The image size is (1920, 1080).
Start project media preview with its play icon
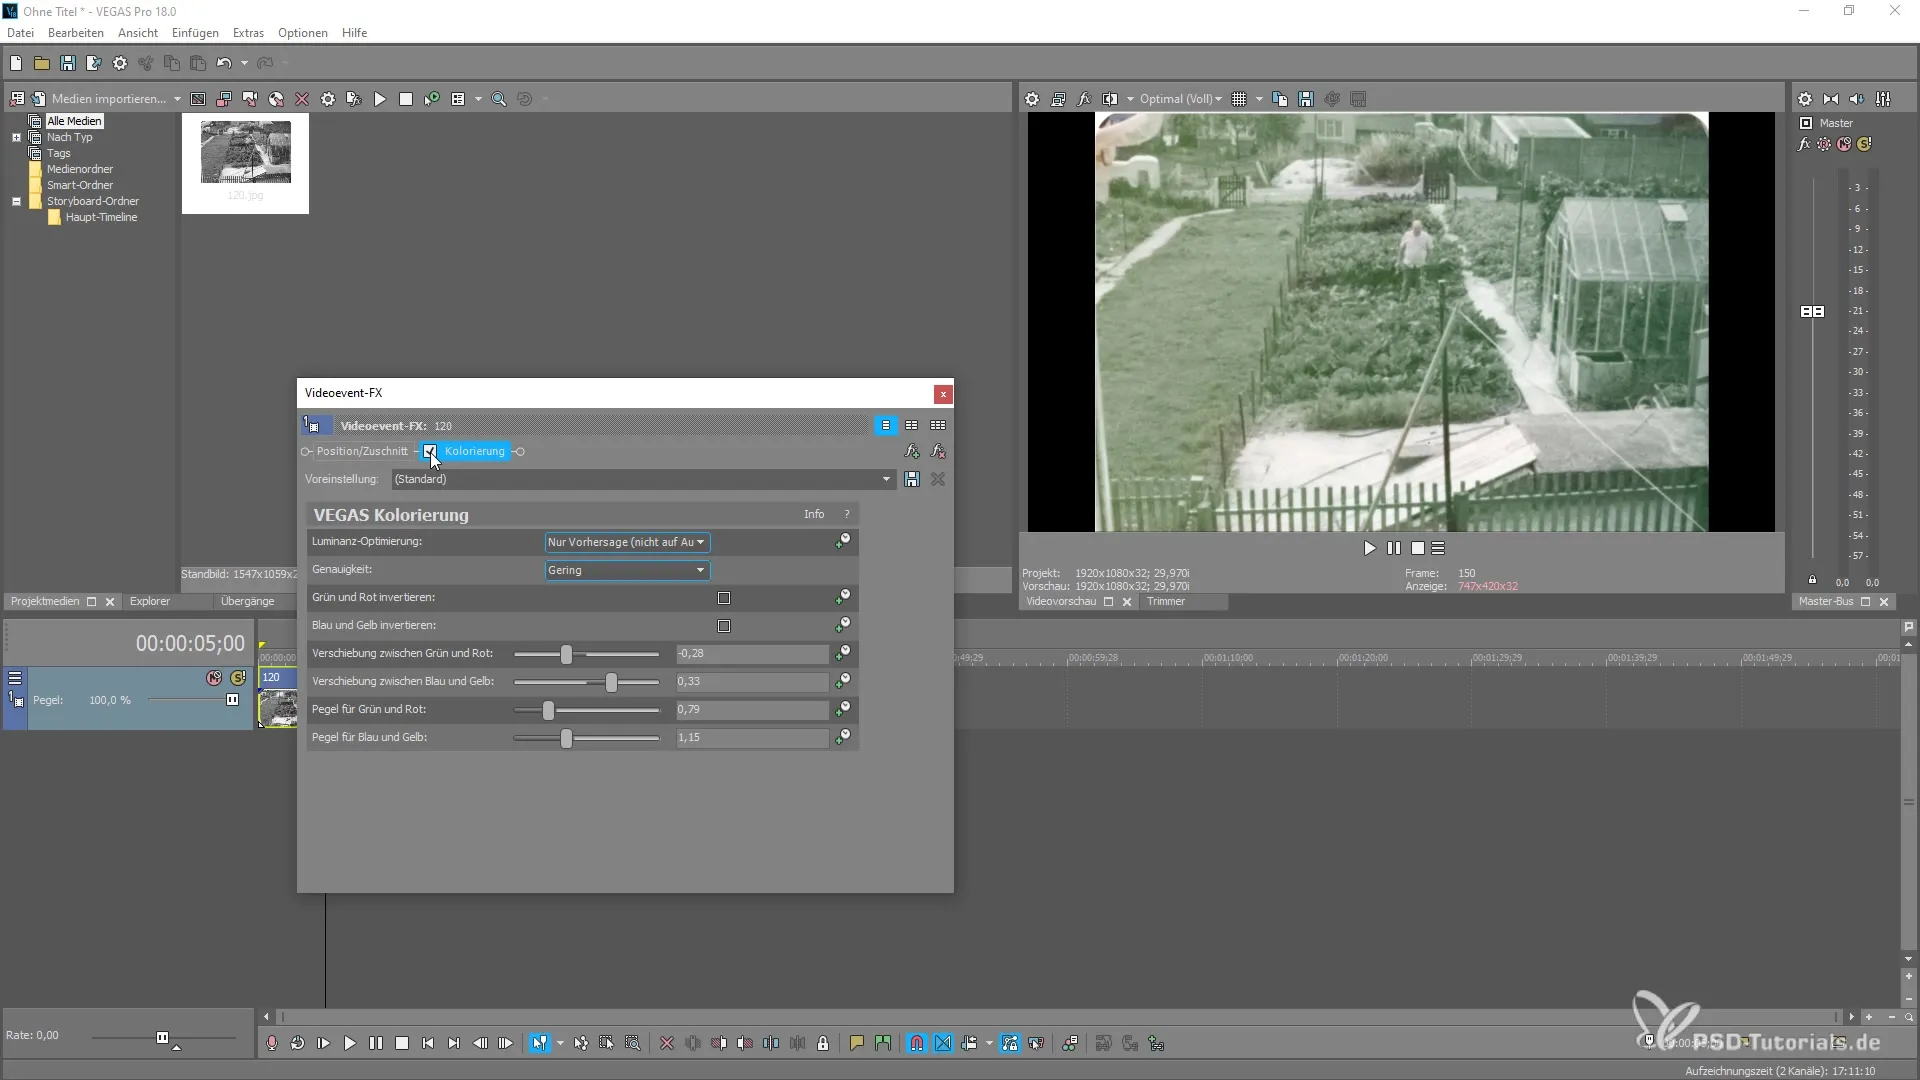tap(380, 99)
